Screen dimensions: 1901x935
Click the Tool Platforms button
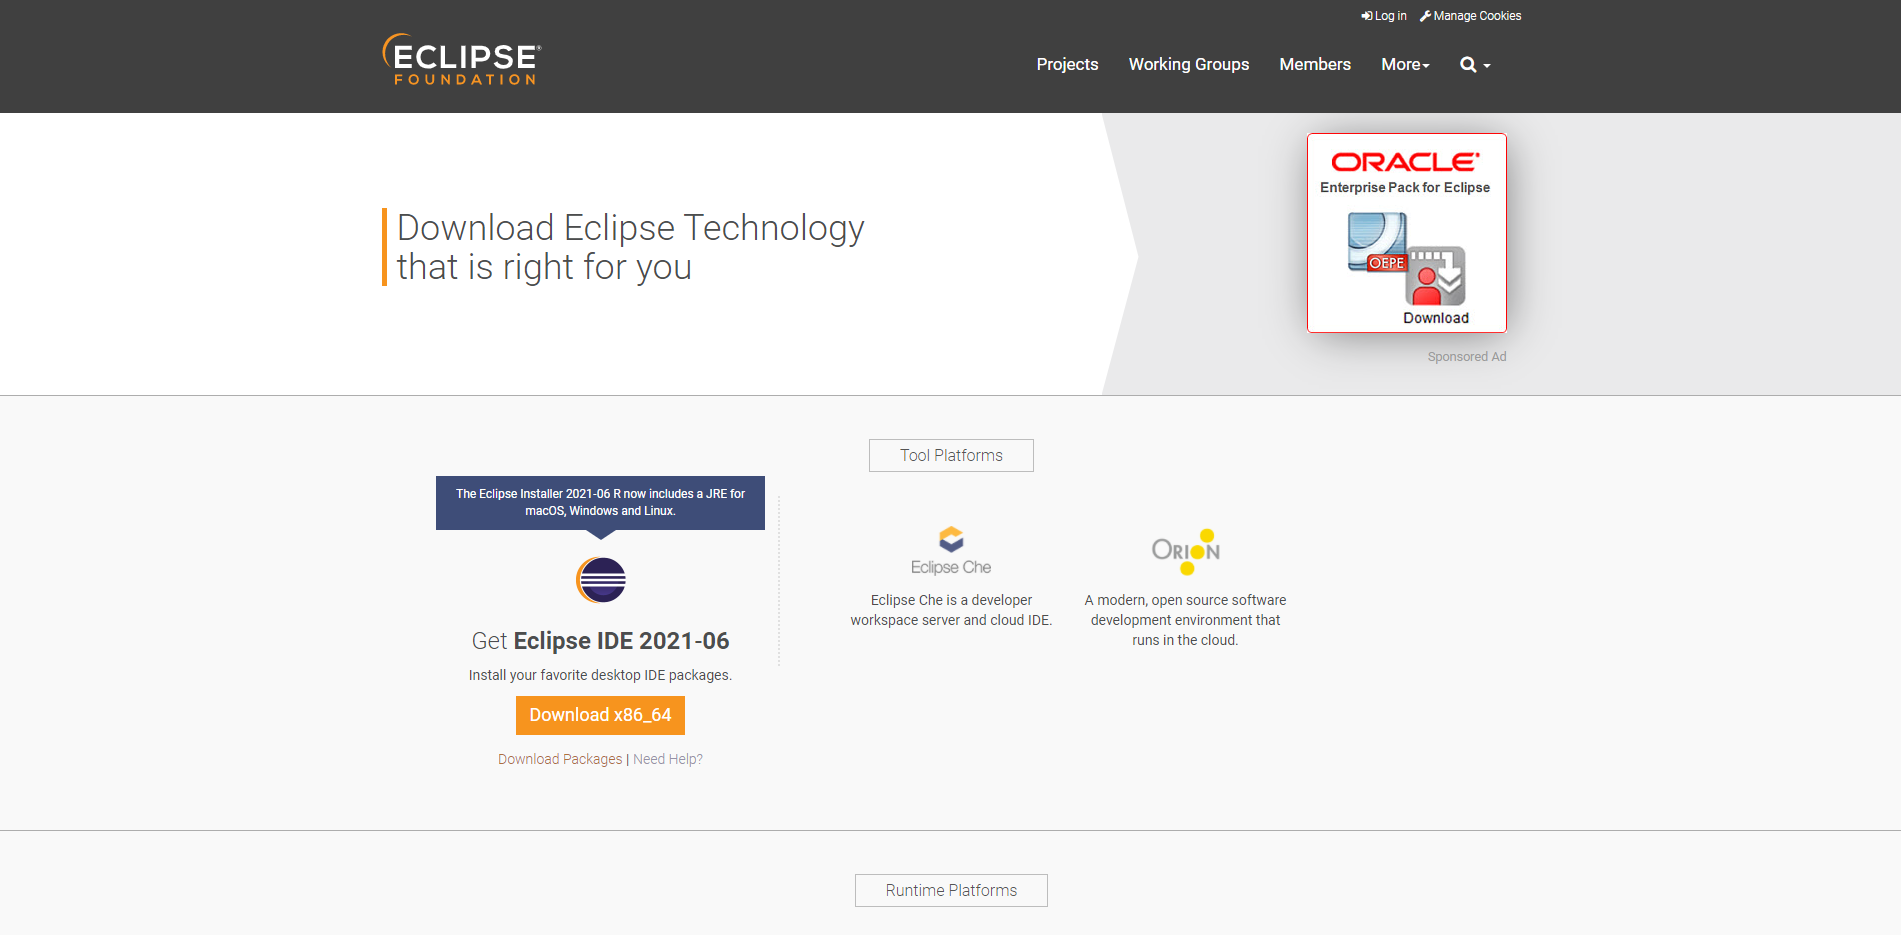(951, 455)
